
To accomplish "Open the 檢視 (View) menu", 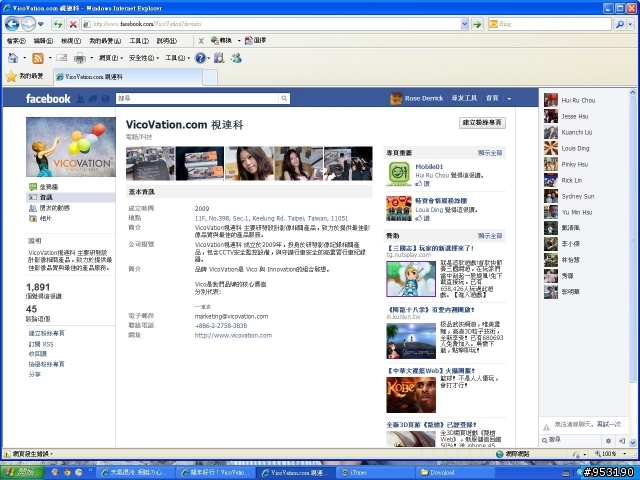I will tap(71, 41).
